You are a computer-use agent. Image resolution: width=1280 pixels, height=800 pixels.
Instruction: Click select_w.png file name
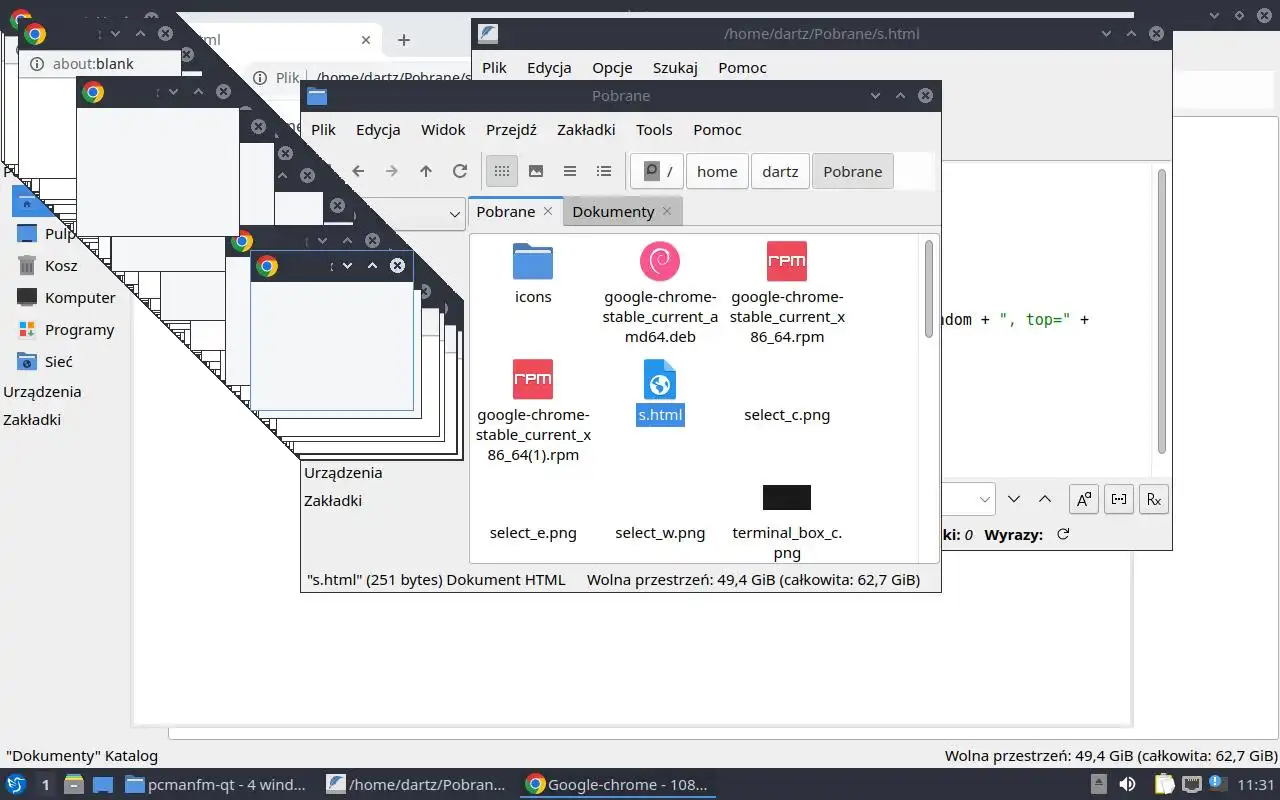[660, 533]
